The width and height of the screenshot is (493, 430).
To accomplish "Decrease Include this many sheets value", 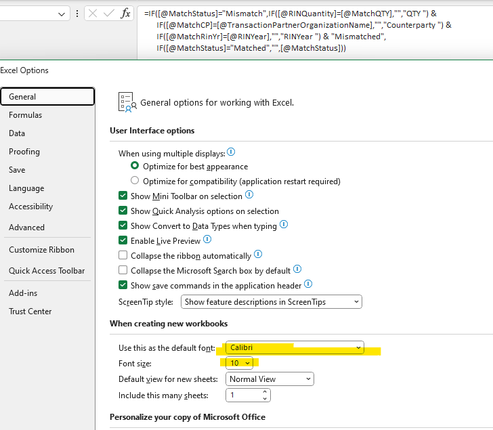I will pyautogui.click(x=265, y=399).
